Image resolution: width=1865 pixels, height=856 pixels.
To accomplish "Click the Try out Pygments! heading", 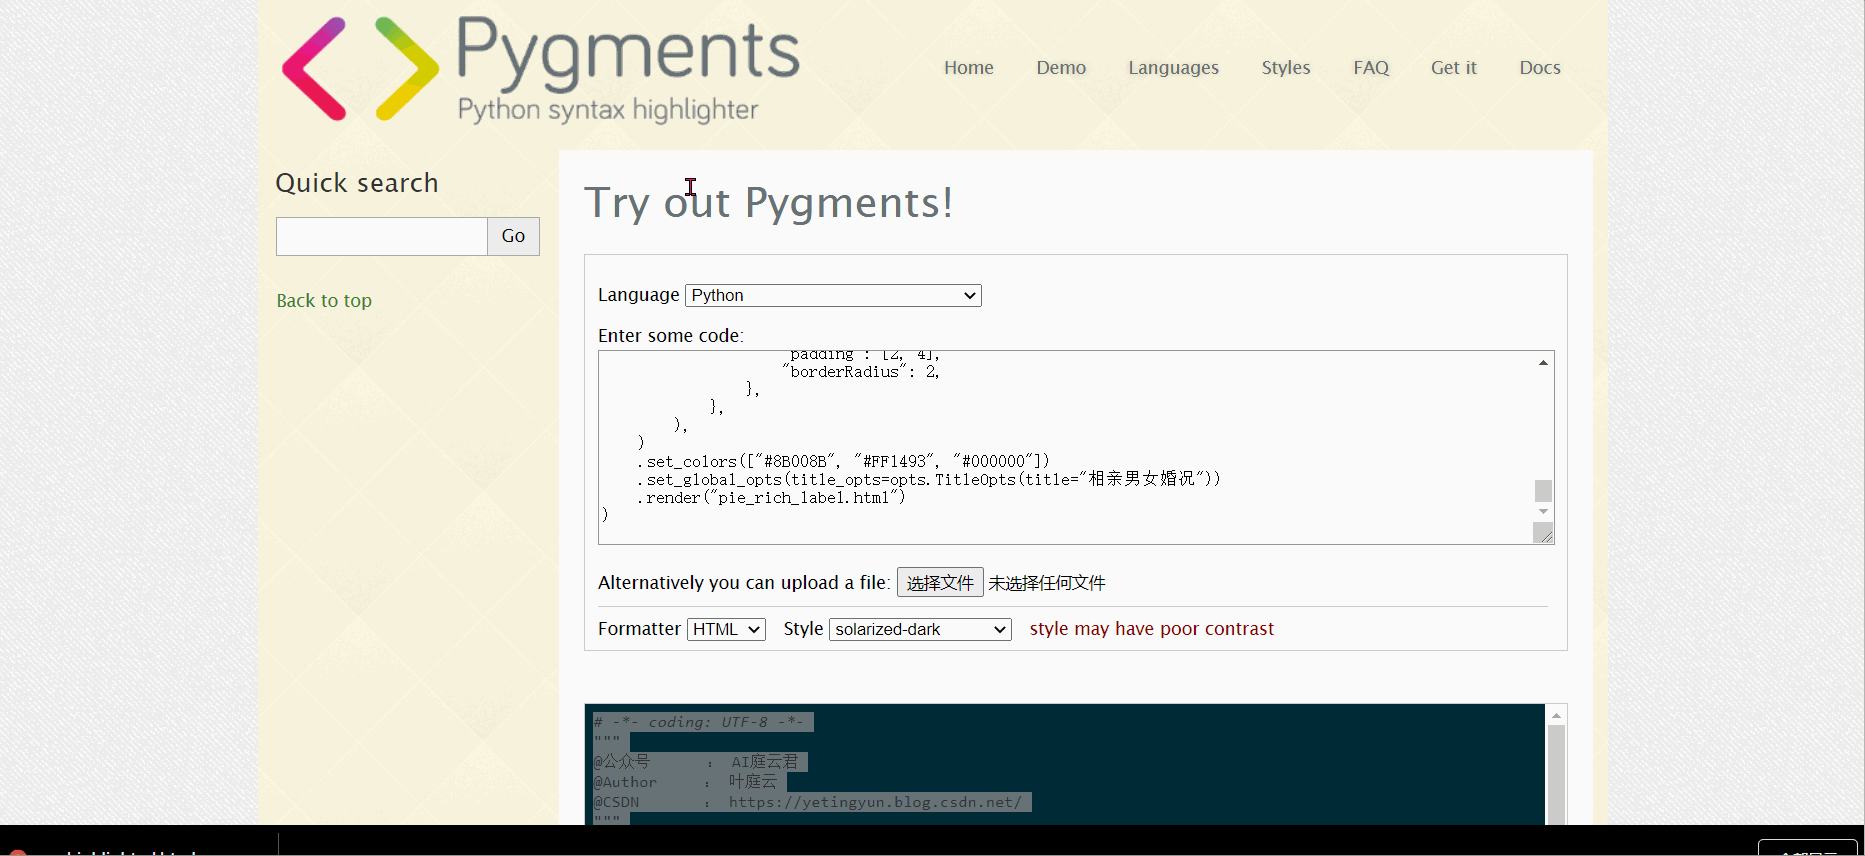I will [x=768, y=203].
